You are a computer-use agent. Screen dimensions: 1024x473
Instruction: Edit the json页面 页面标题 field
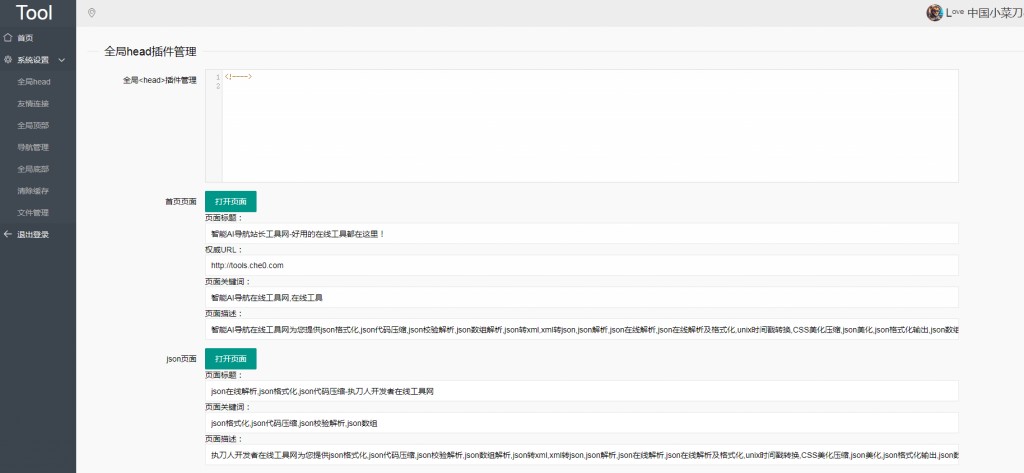click(x=582, y=391)
